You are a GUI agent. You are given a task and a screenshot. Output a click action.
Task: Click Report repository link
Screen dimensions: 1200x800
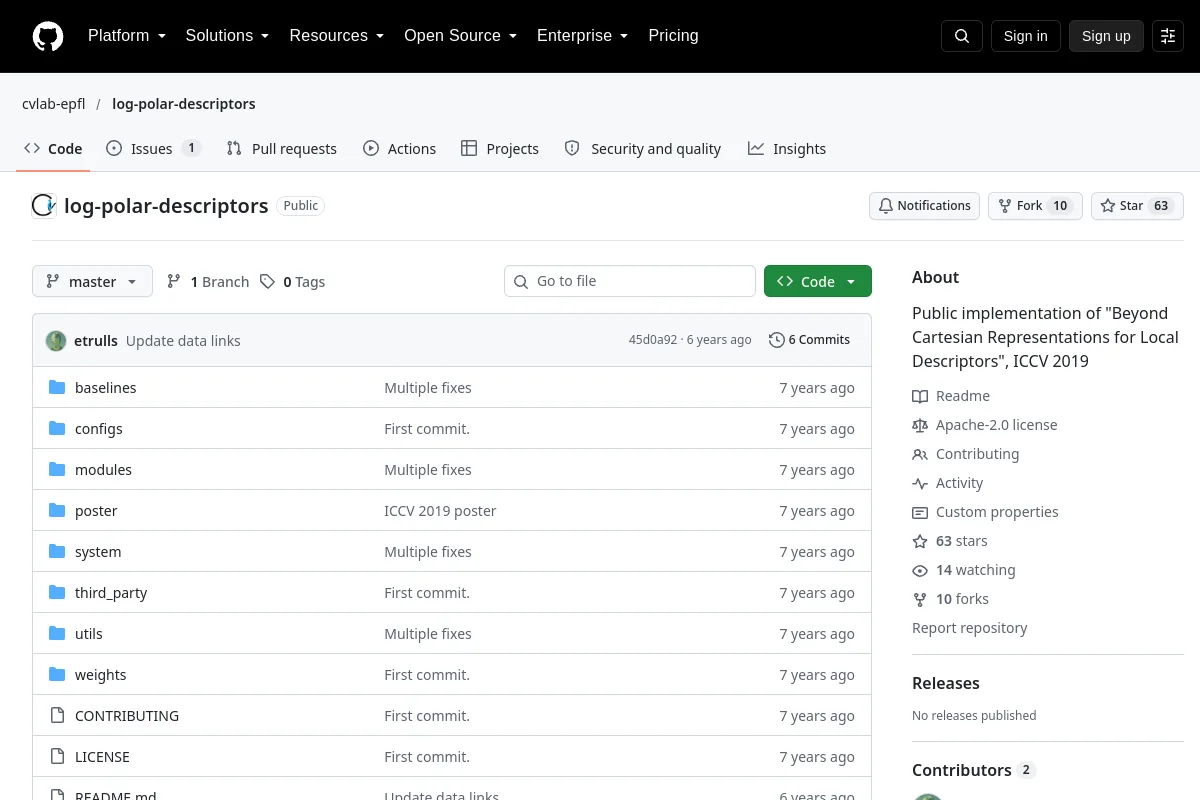click(x=970, y=628)
